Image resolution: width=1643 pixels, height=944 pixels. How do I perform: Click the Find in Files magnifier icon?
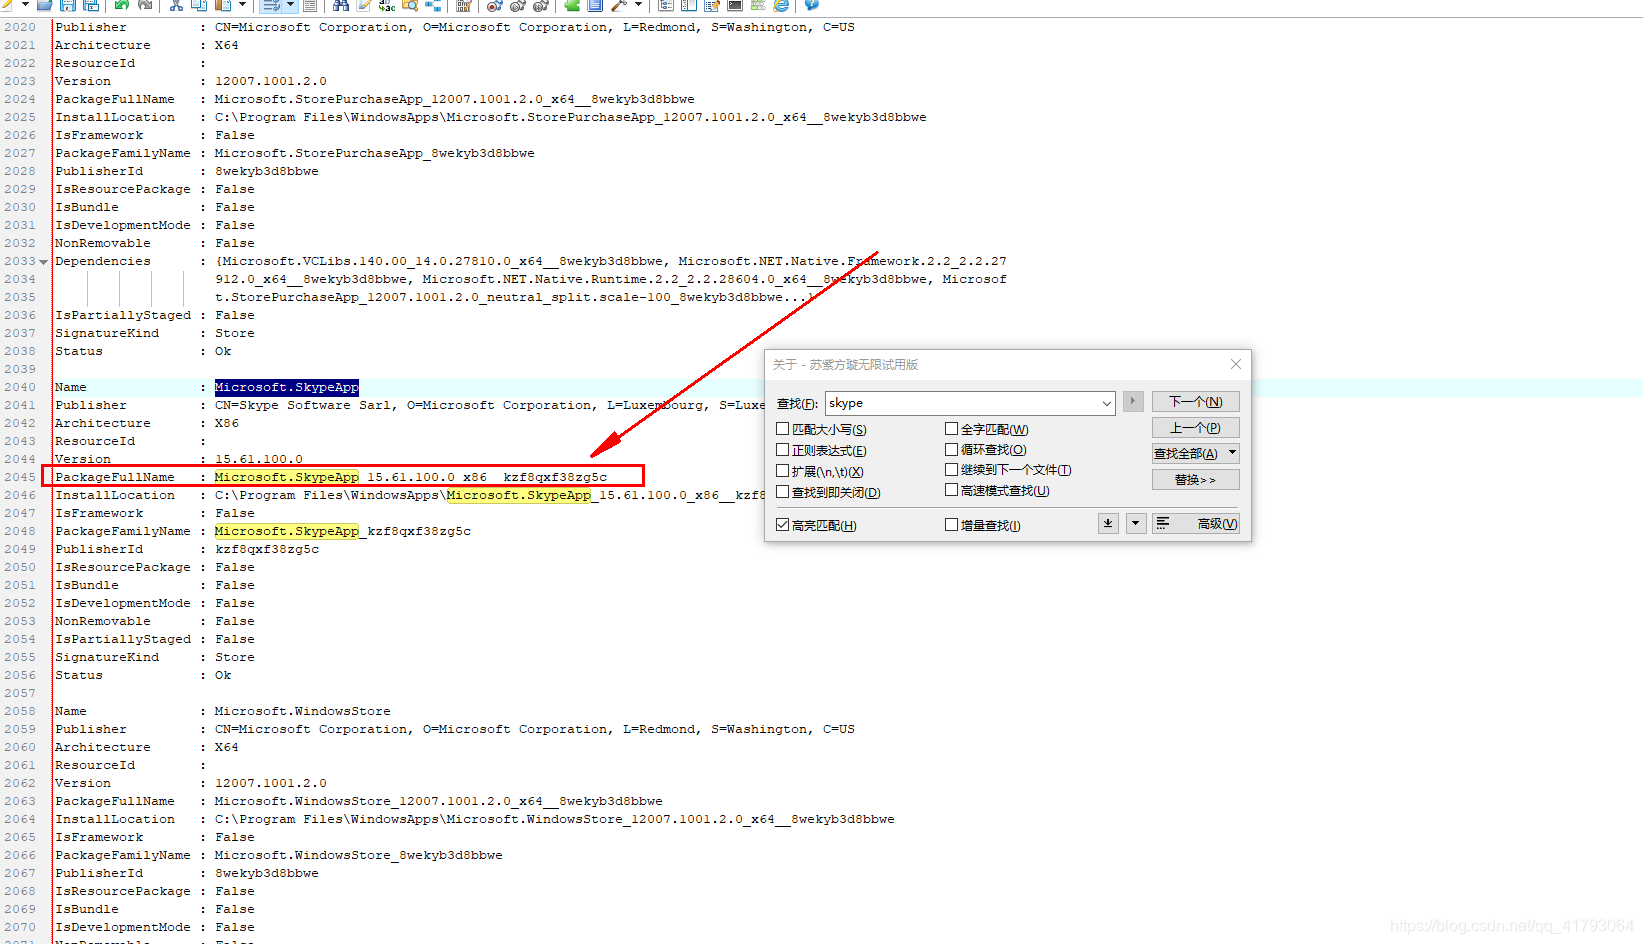(409, 5)
